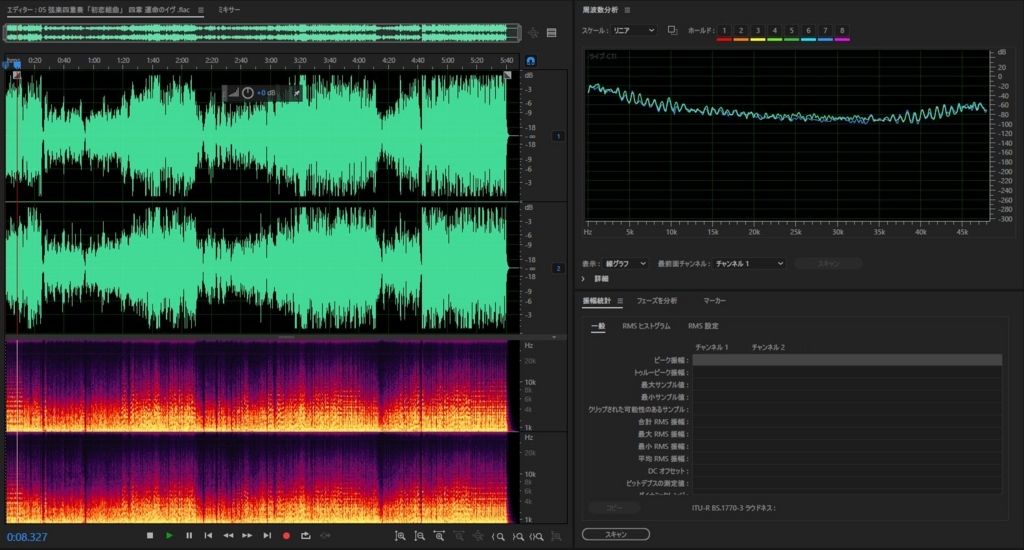Click the overview navigator waveform

262,33
